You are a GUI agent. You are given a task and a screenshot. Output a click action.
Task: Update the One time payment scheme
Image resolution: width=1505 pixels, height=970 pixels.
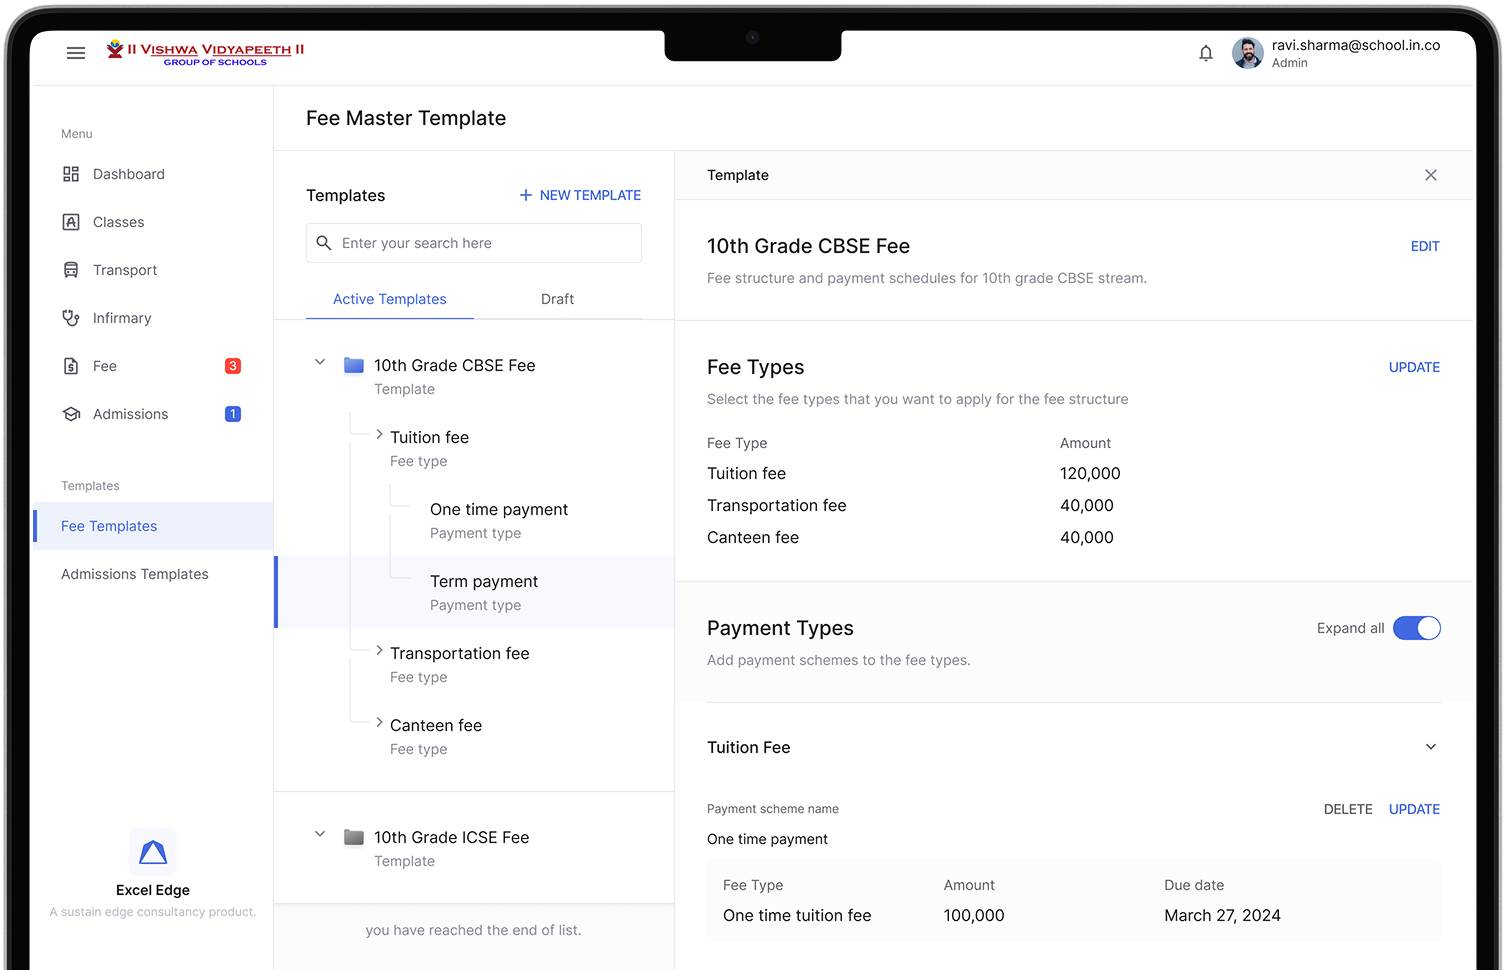[x=1414, y=809]
